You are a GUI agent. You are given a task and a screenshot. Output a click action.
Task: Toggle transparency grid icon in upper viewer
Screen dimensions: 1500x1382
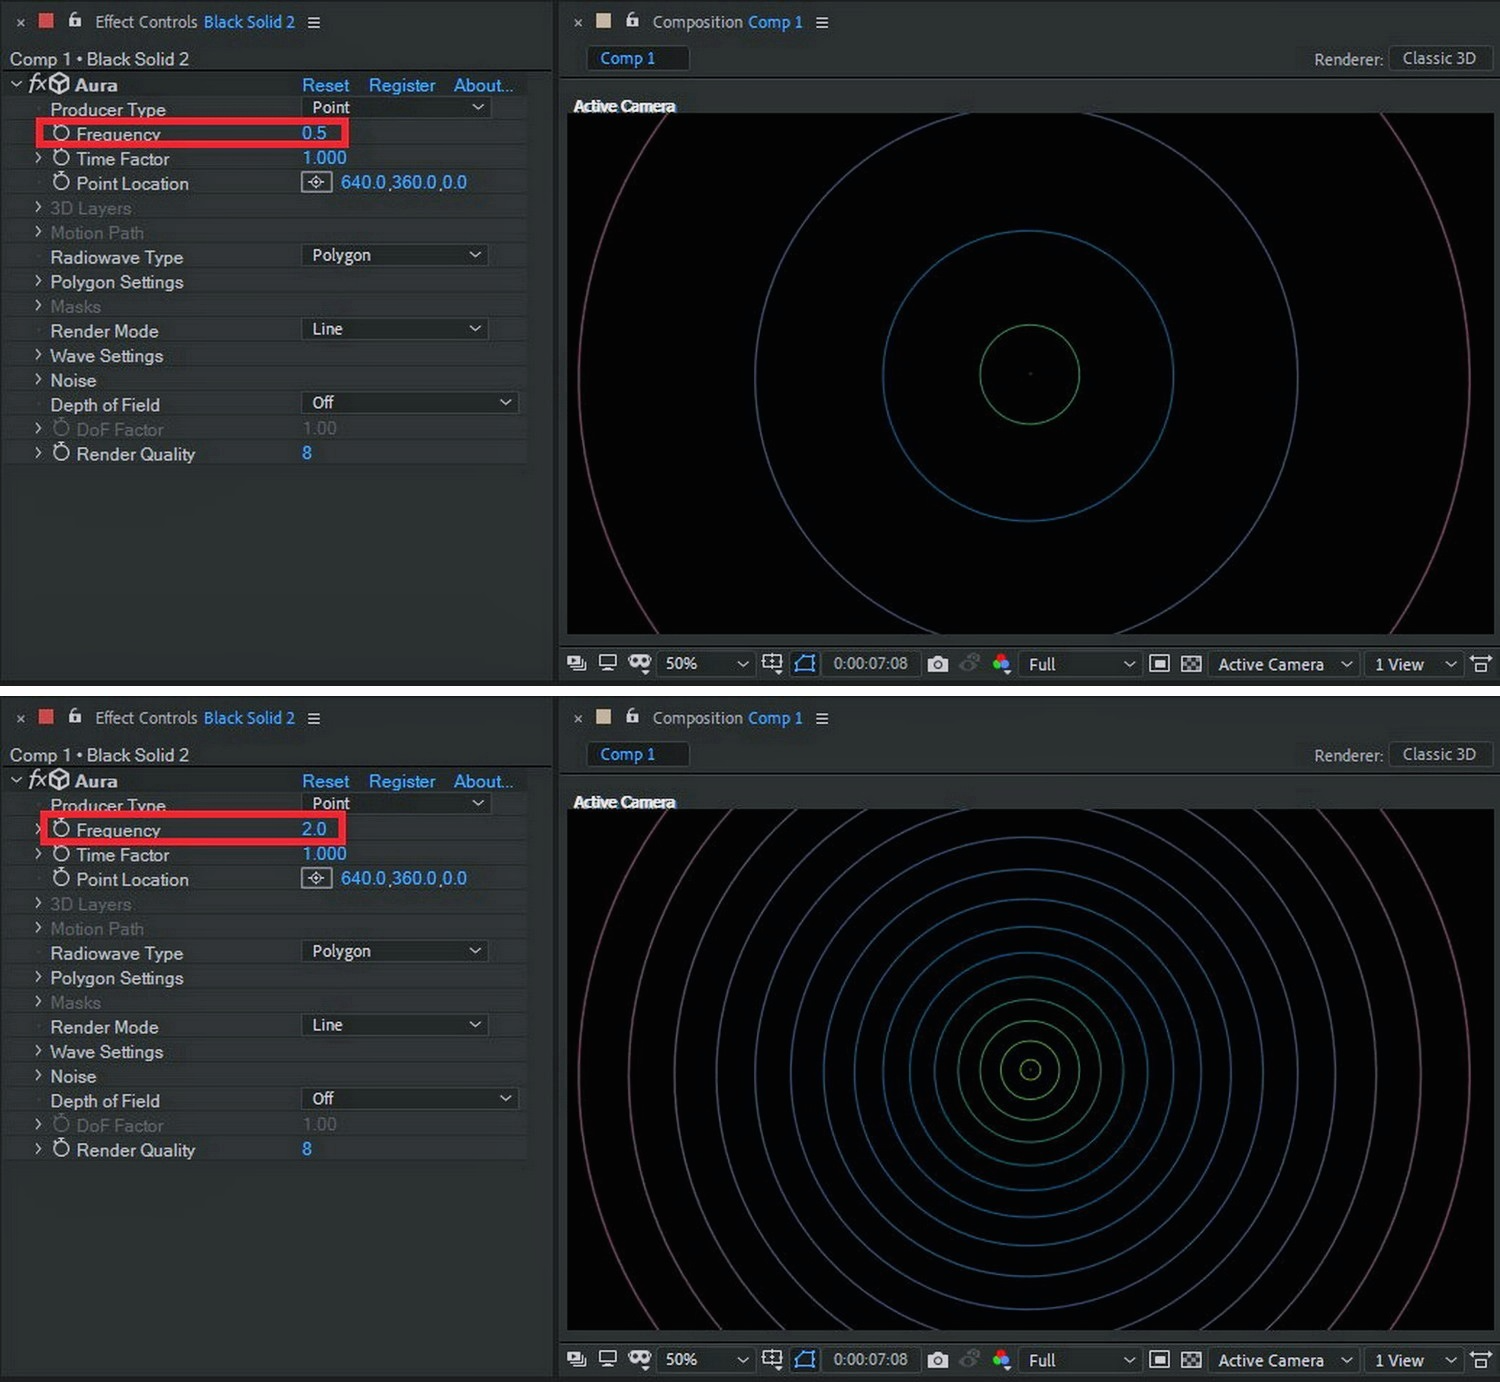click(x=1191, y=663)
